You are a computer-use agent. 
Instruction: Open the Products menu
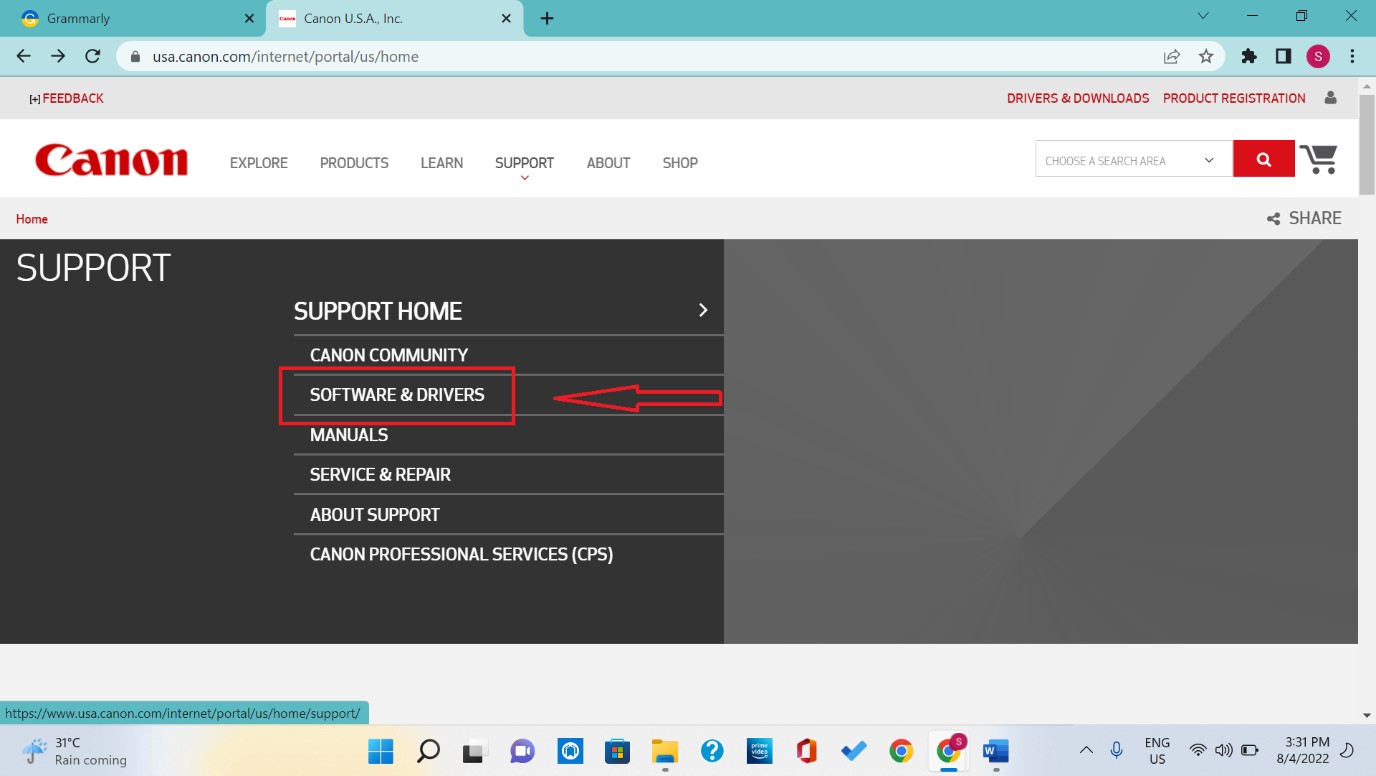354,163
